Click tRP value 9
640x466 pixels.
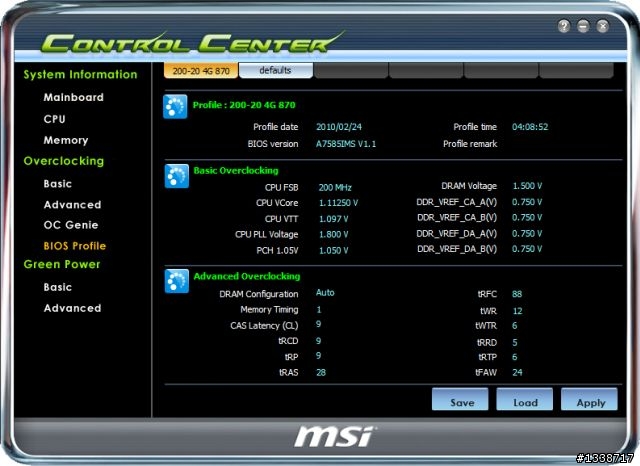pos(318,355)
